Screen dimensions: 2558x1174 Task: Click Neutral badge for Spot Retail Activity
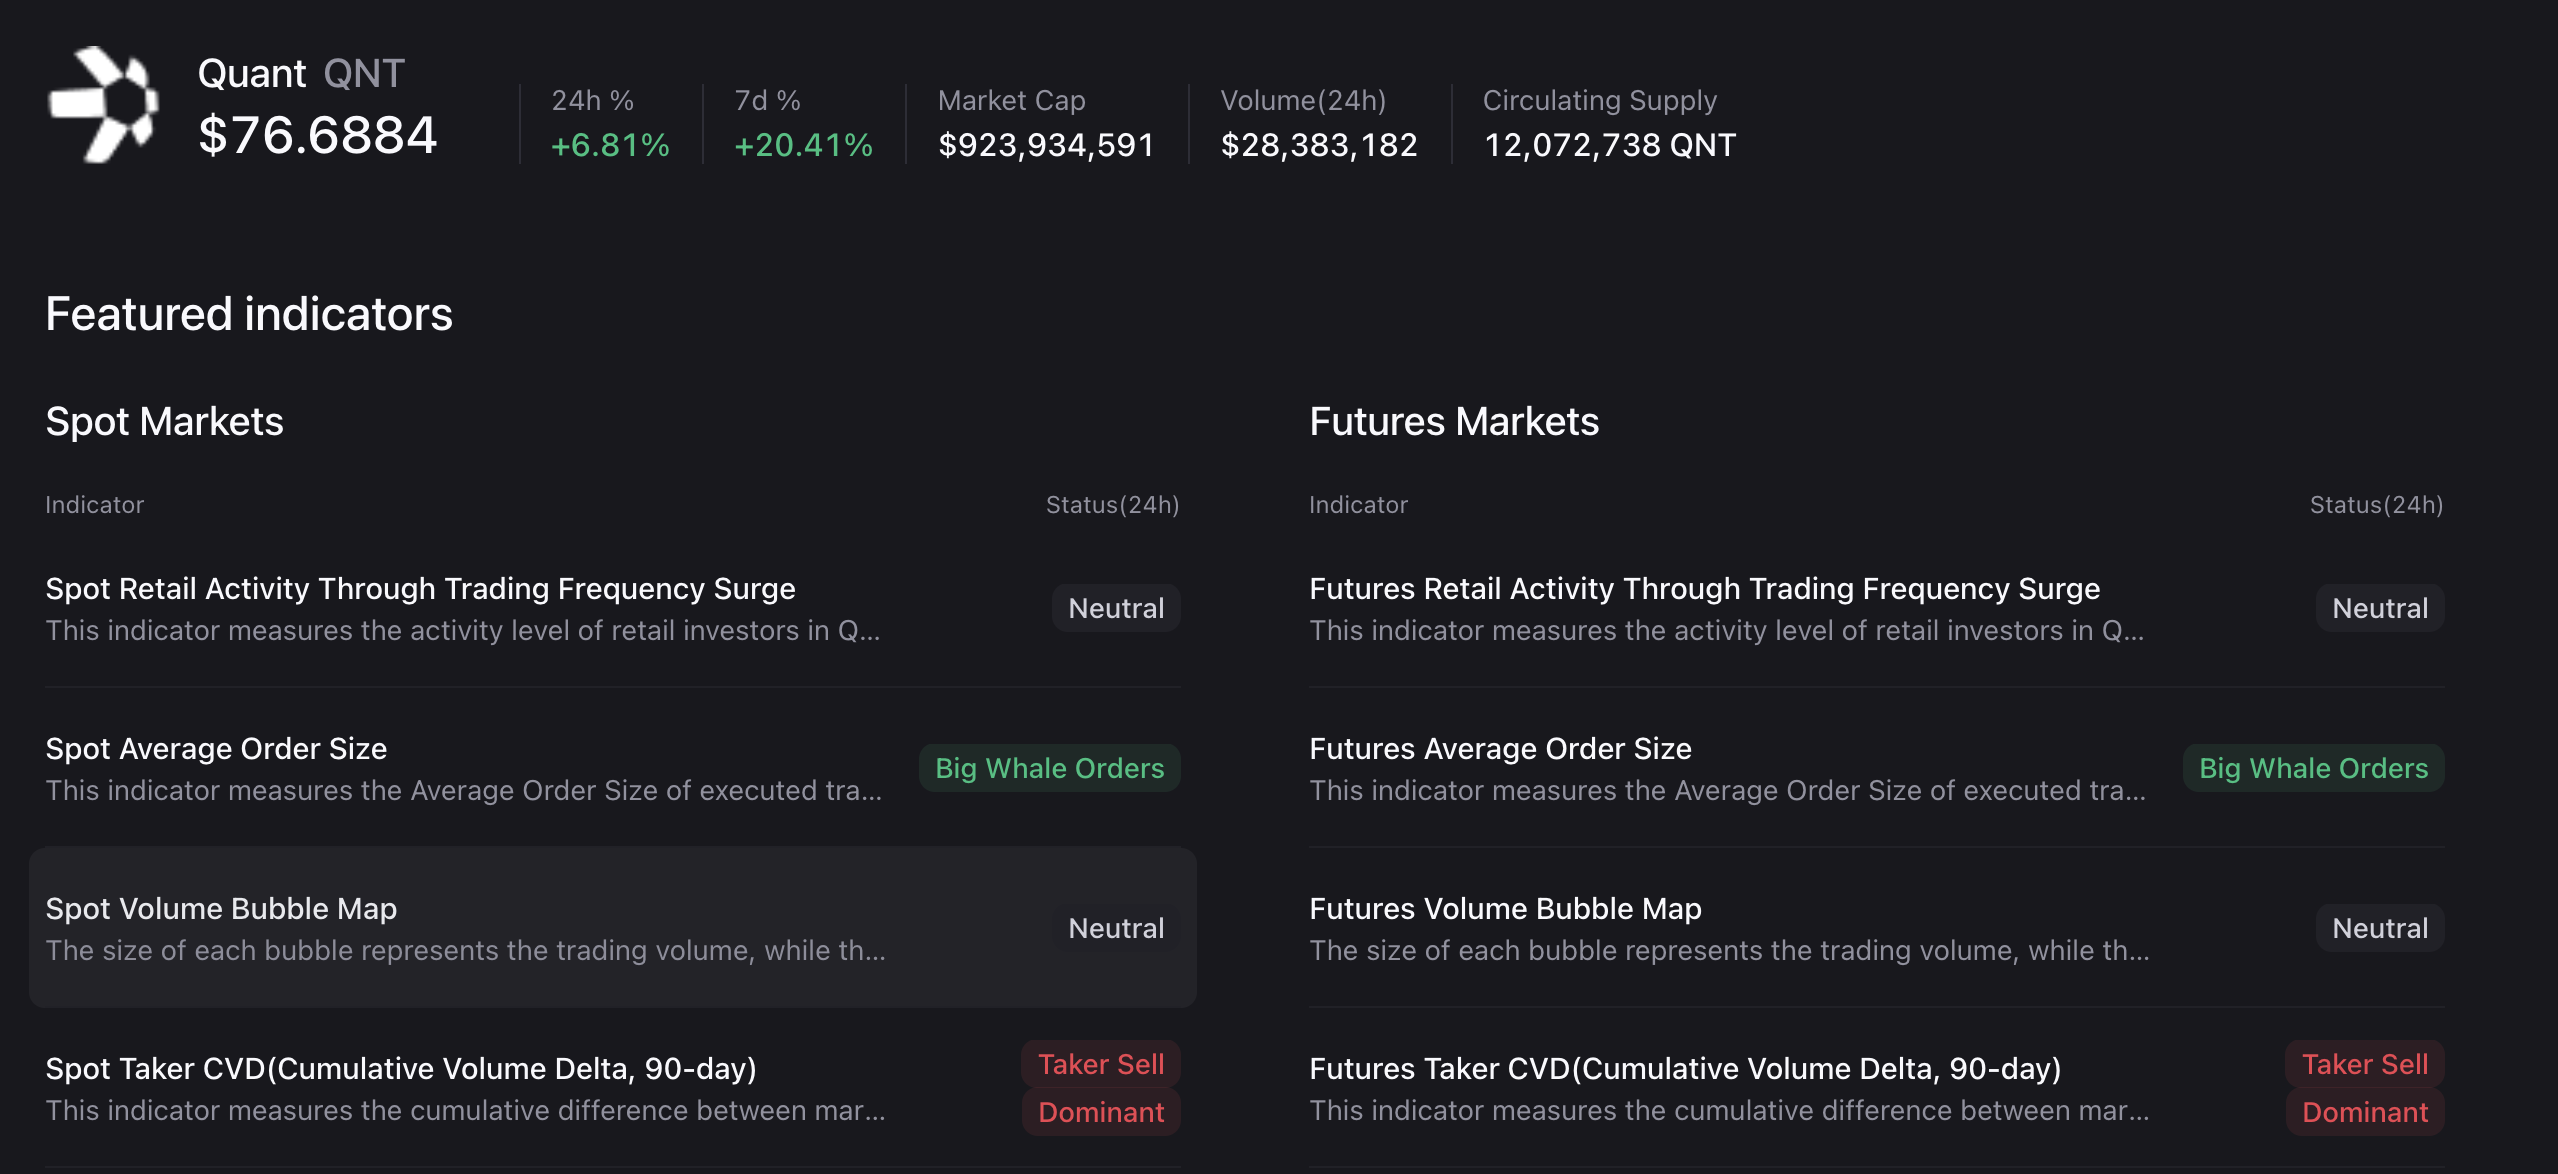pyautogui.click(x=1116, y=608)
